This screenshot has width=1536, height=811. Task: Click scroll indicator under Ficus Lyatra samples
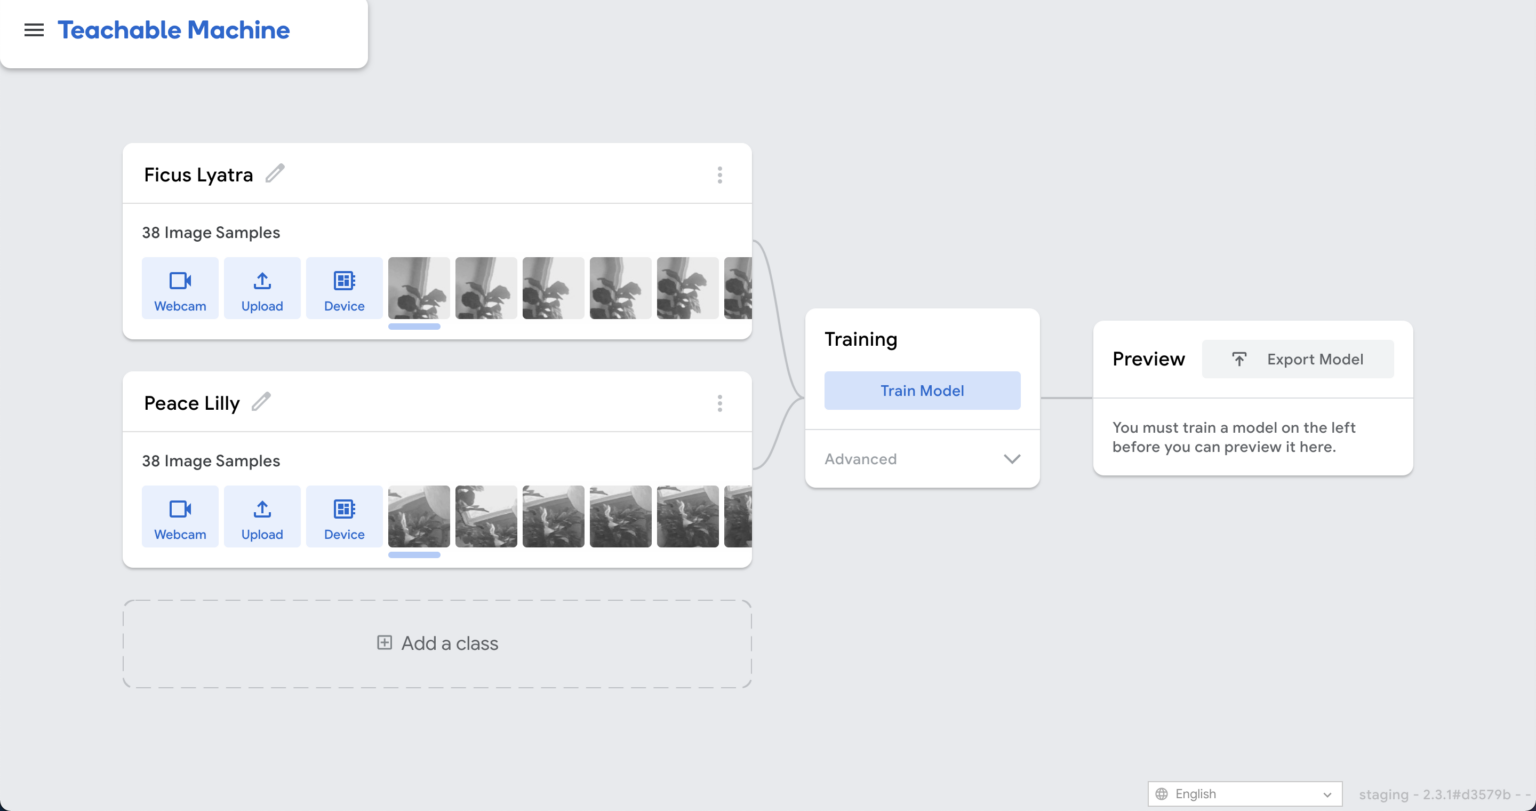click(414, 326)
